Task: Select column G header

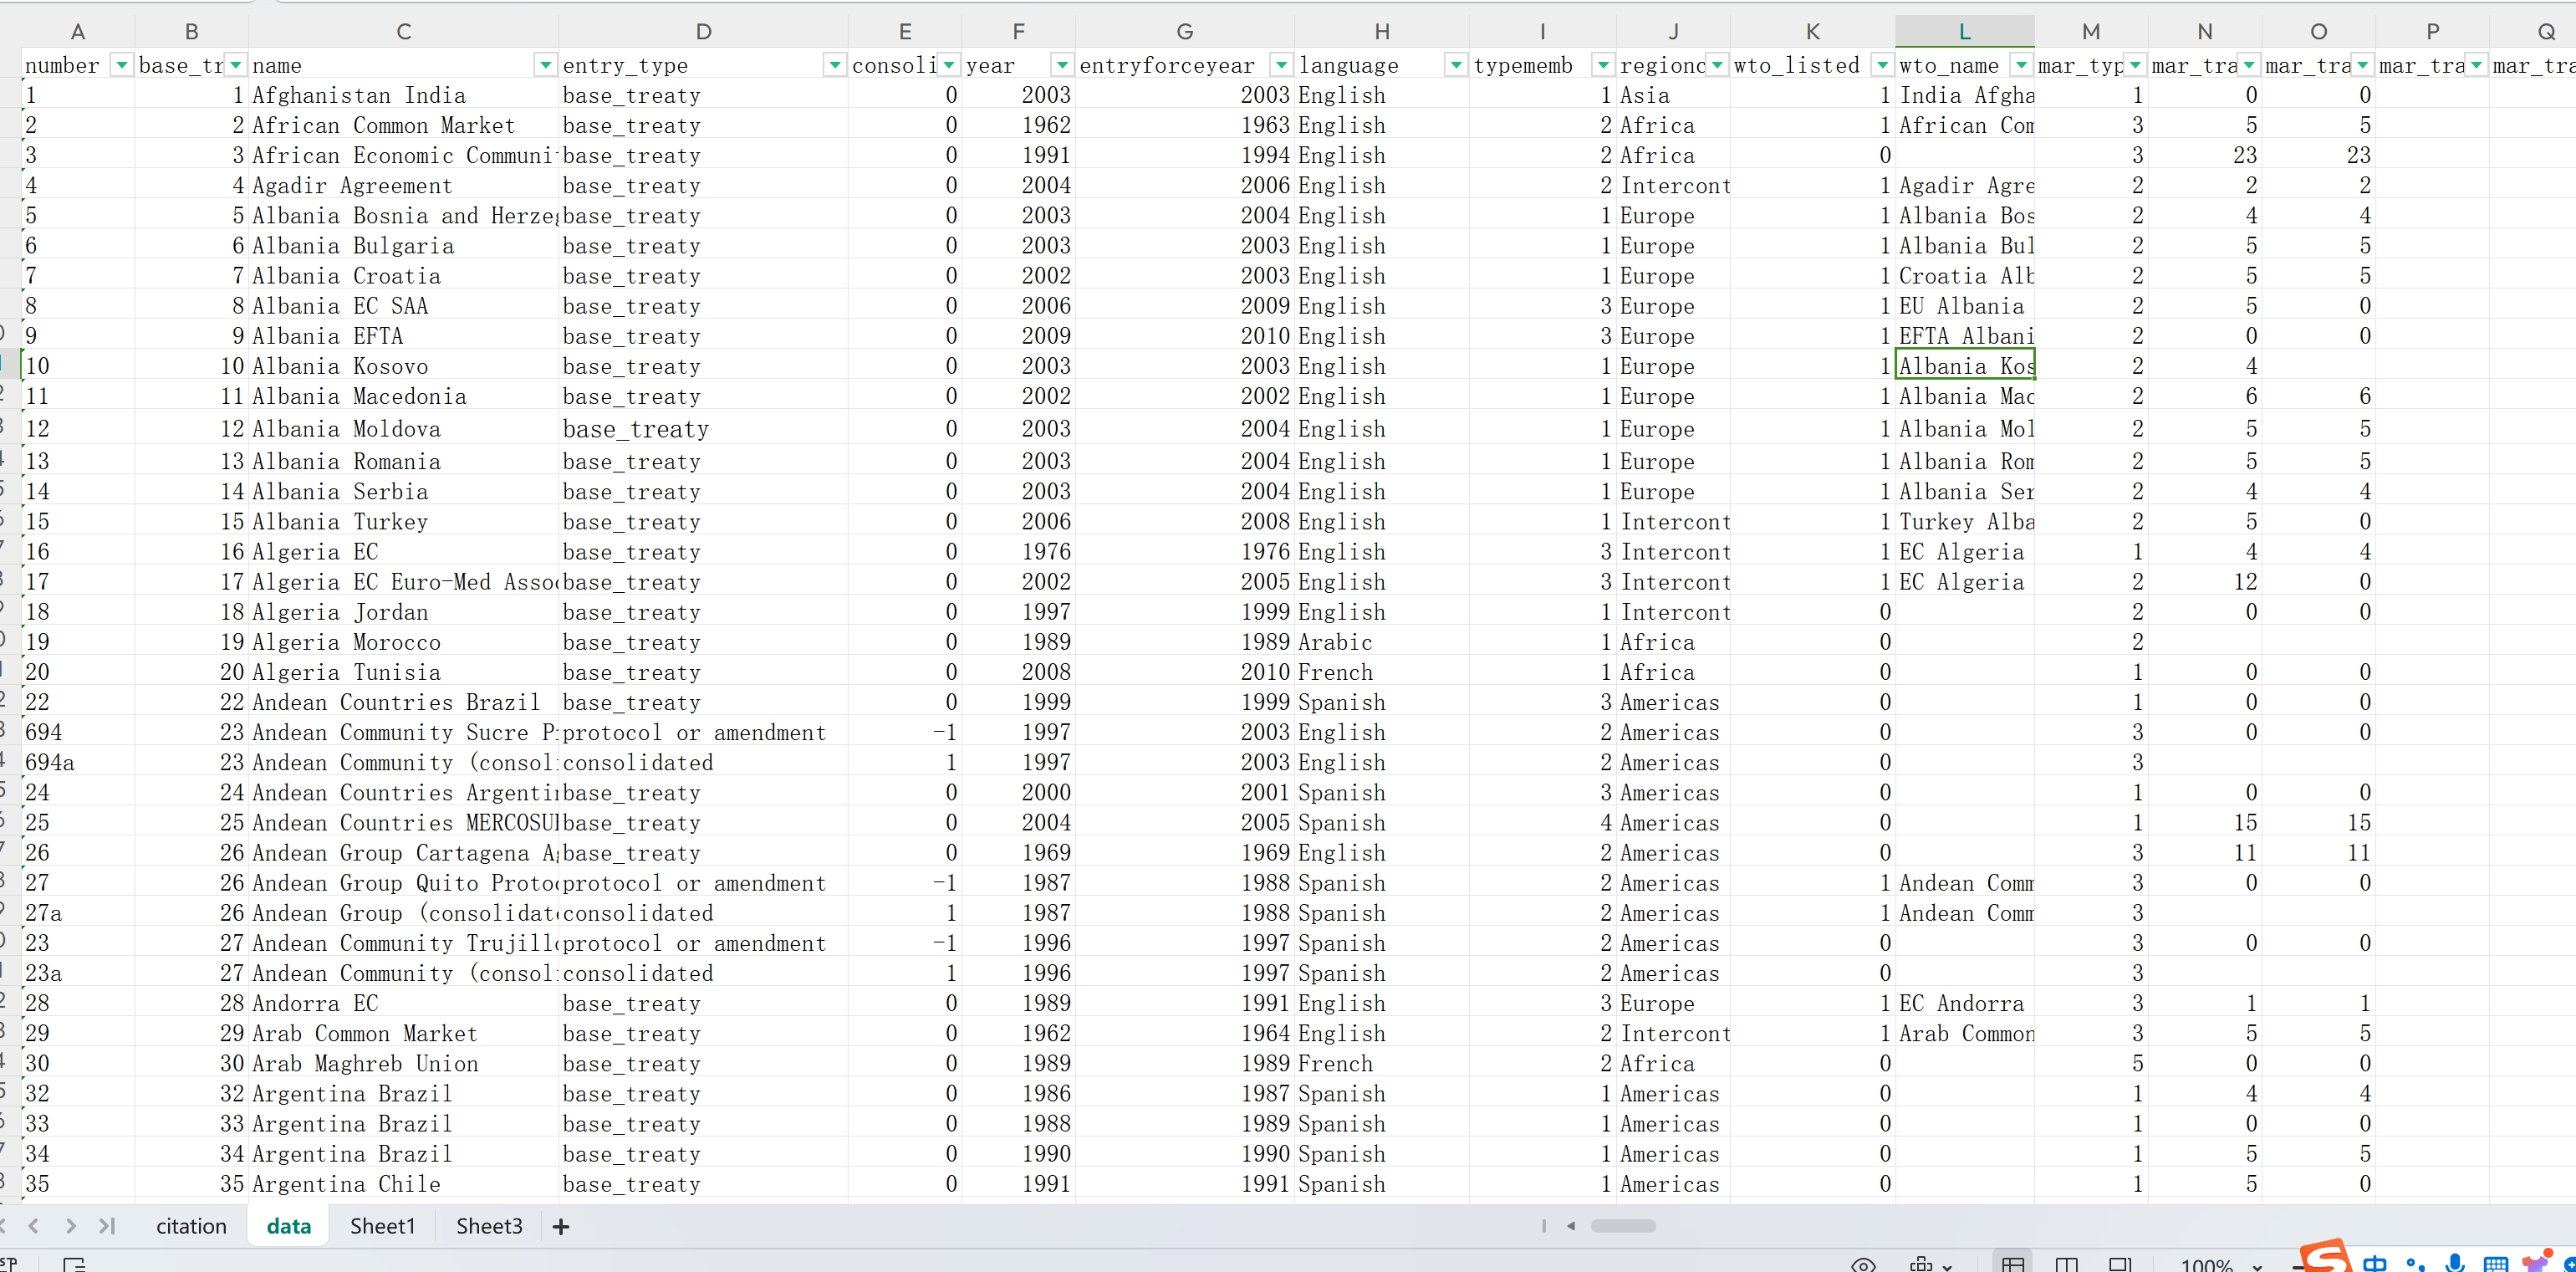Action: tap(1184, 31)
